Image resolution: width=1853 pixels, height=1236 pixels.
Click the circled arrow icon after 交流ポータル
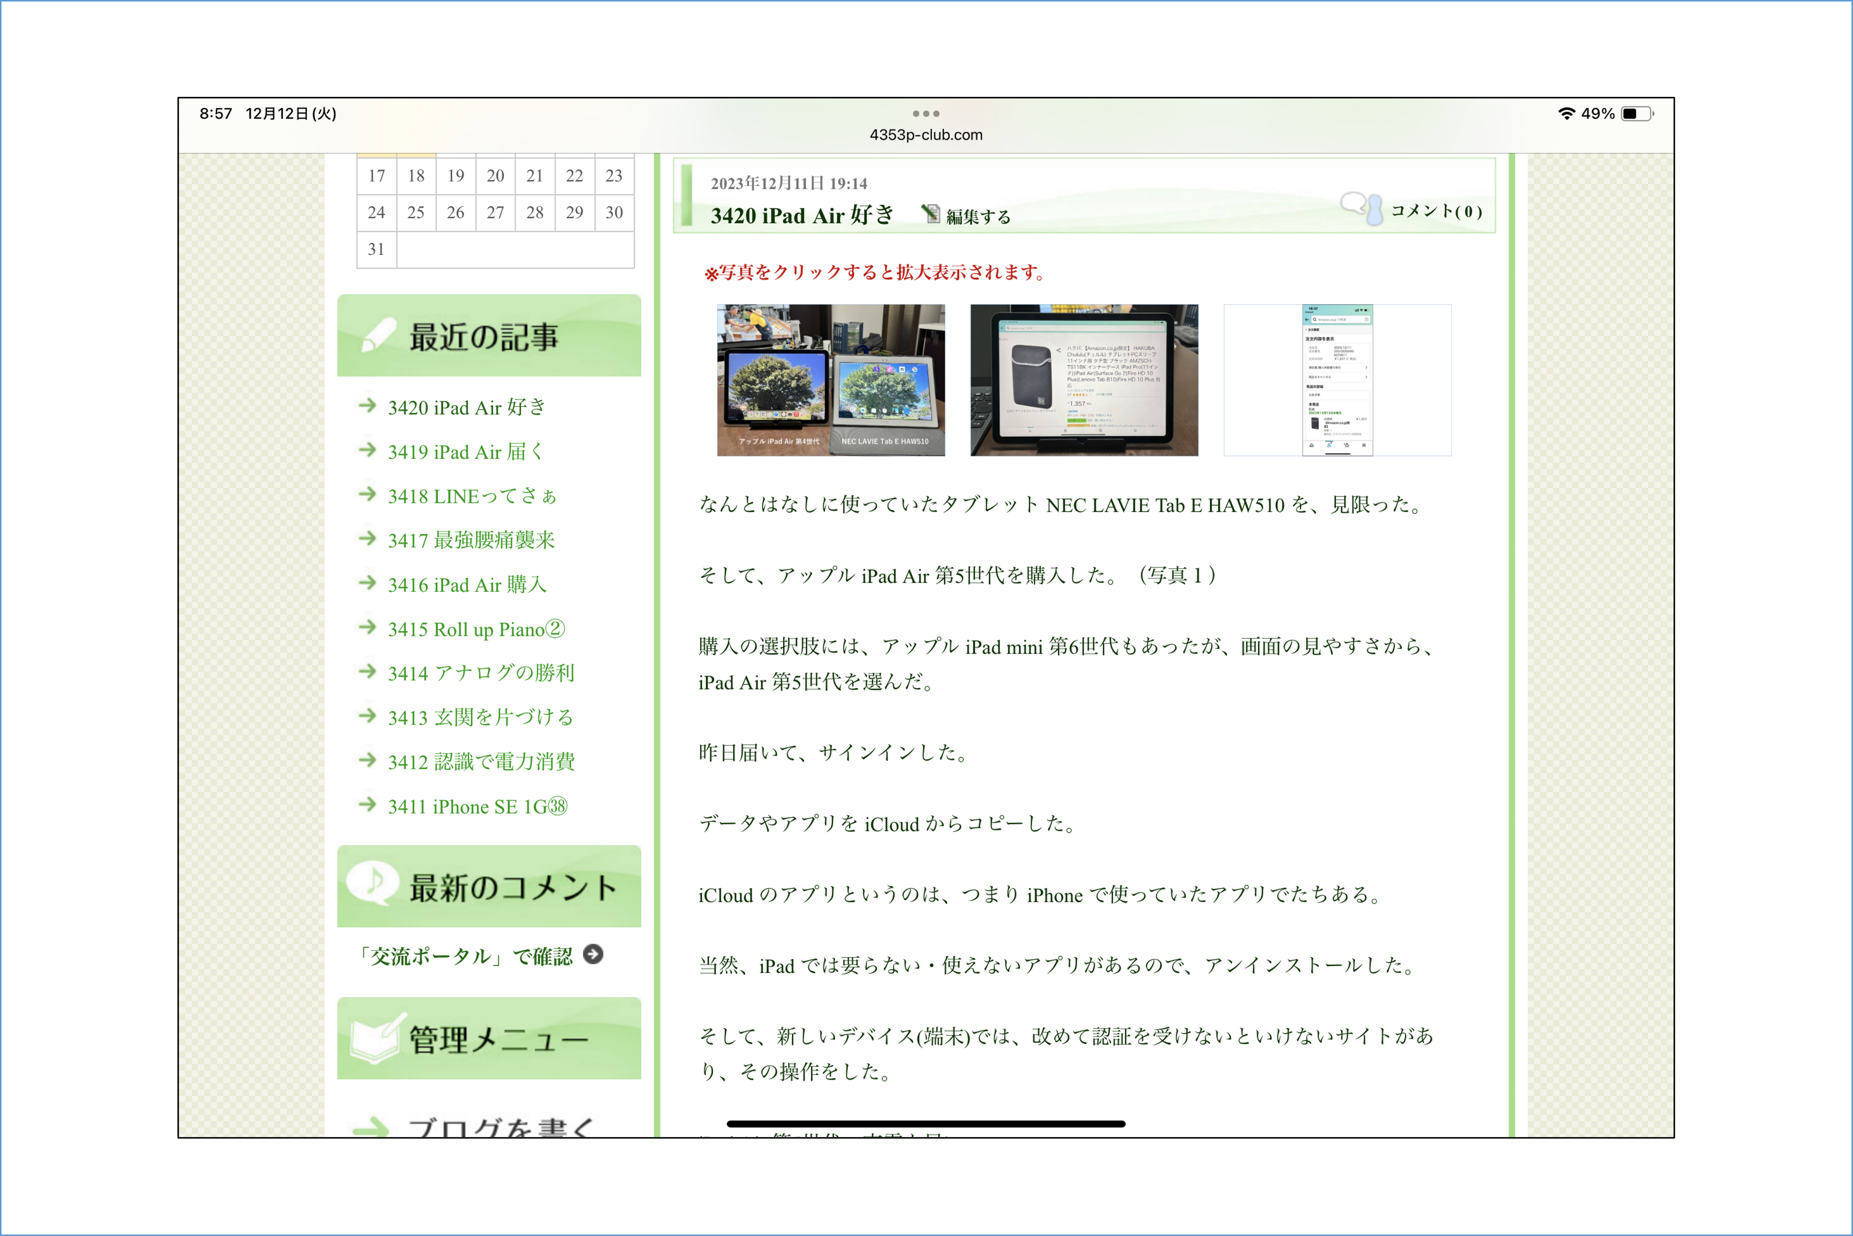click(593, 955)
